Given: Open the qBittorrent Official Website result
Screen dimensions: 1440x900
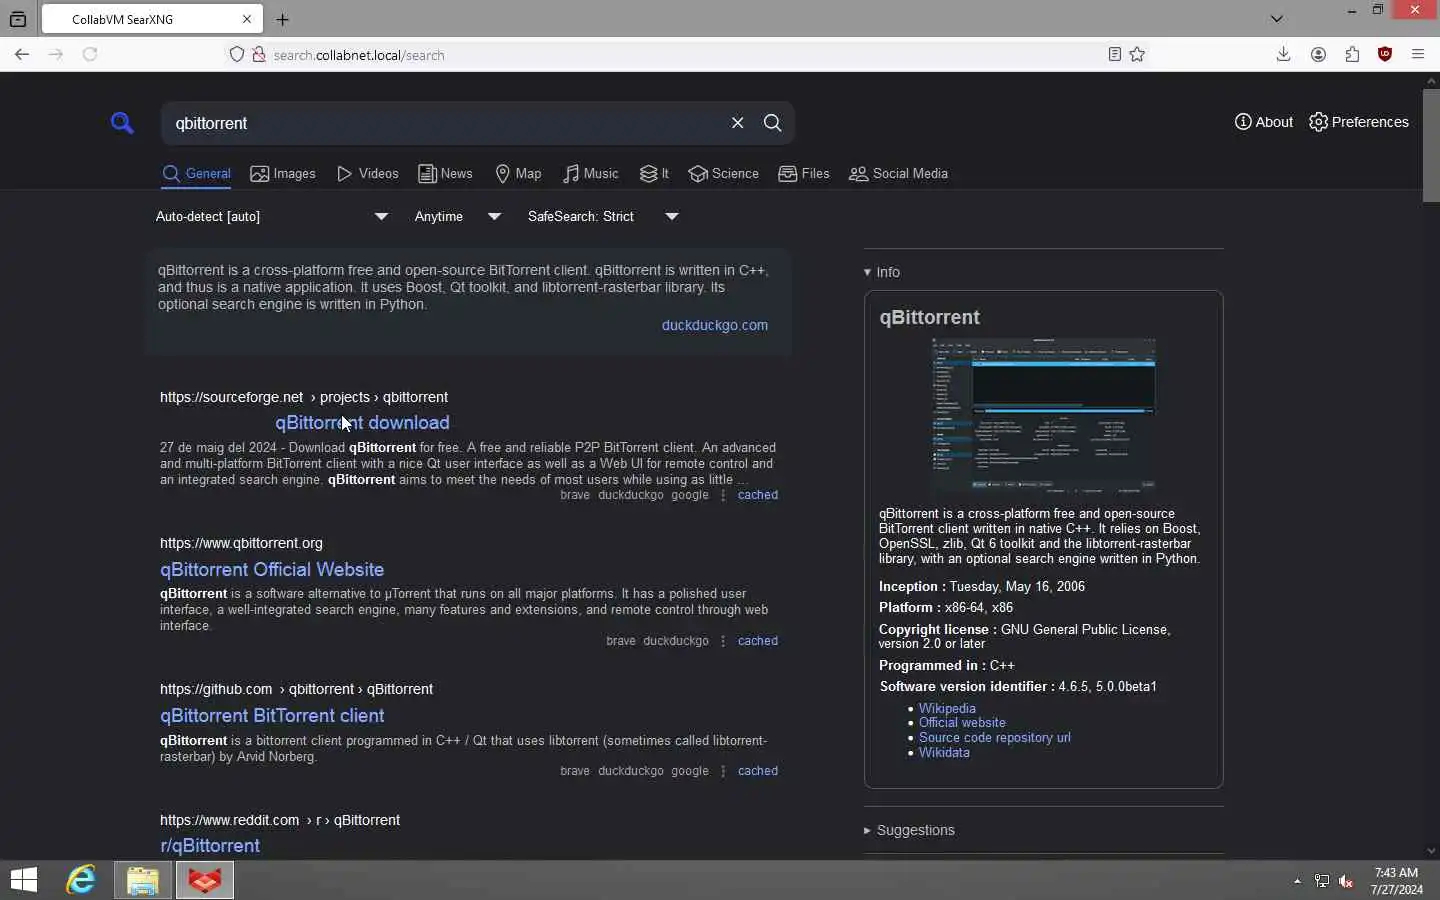Looking at the screenshot, I should (x=272, y=569).
